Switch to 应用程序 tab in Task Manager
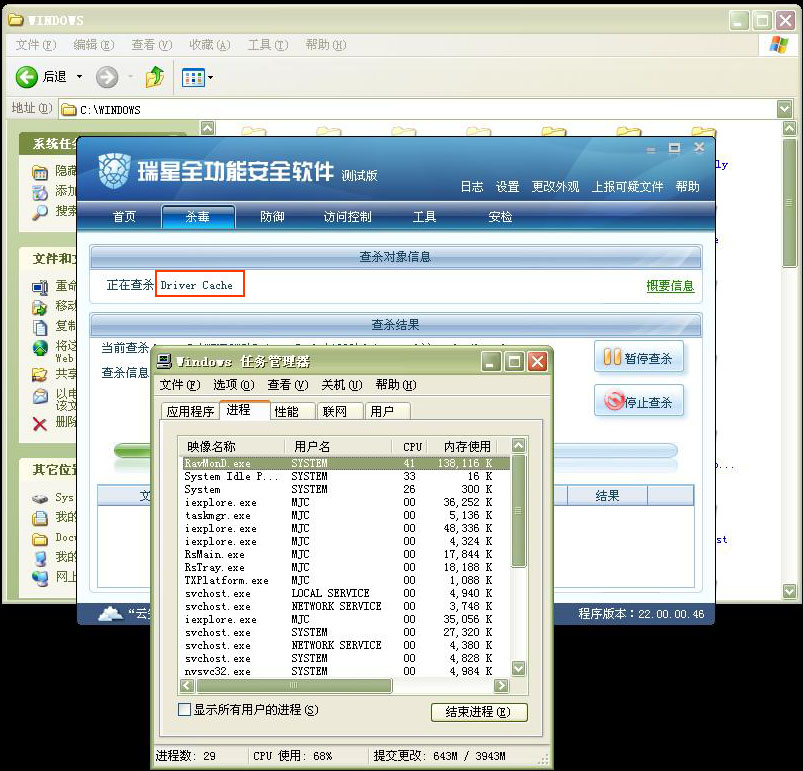The height and width of the screenshot is (771, 803). (190, 412)
